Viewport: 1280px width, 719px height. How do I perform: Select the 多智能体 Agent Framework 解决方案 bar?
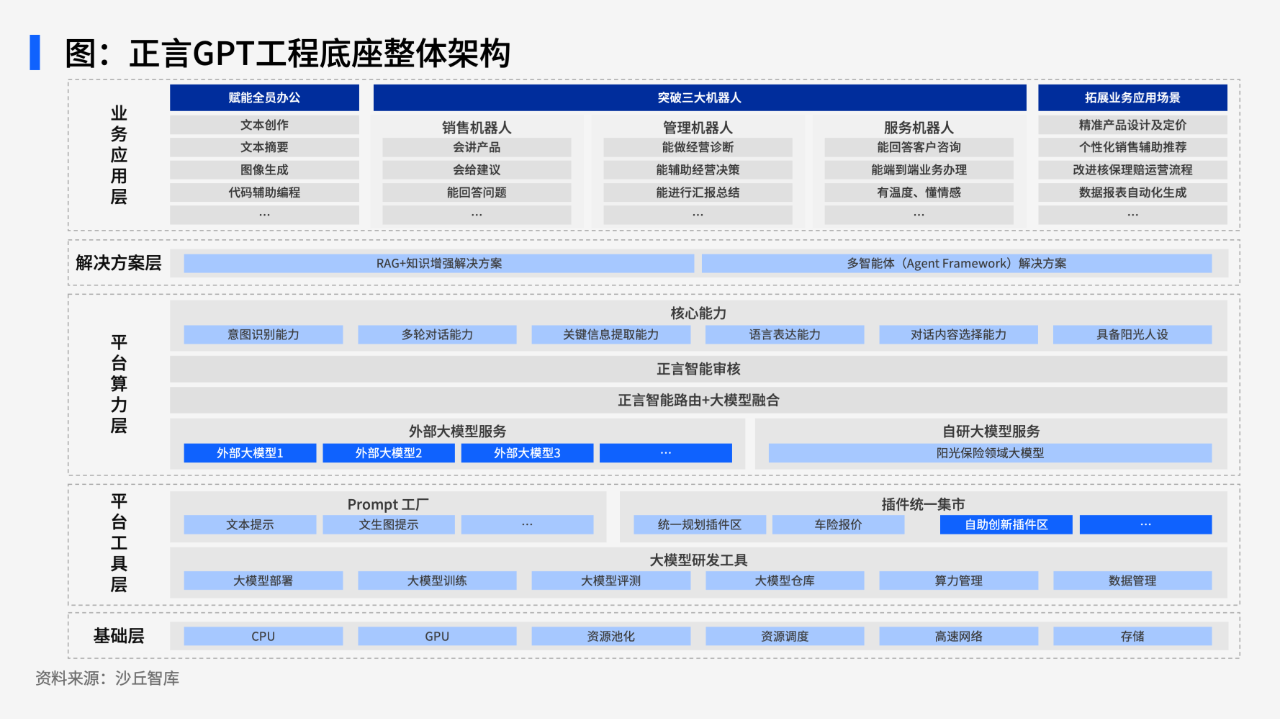tap(956, 264)
